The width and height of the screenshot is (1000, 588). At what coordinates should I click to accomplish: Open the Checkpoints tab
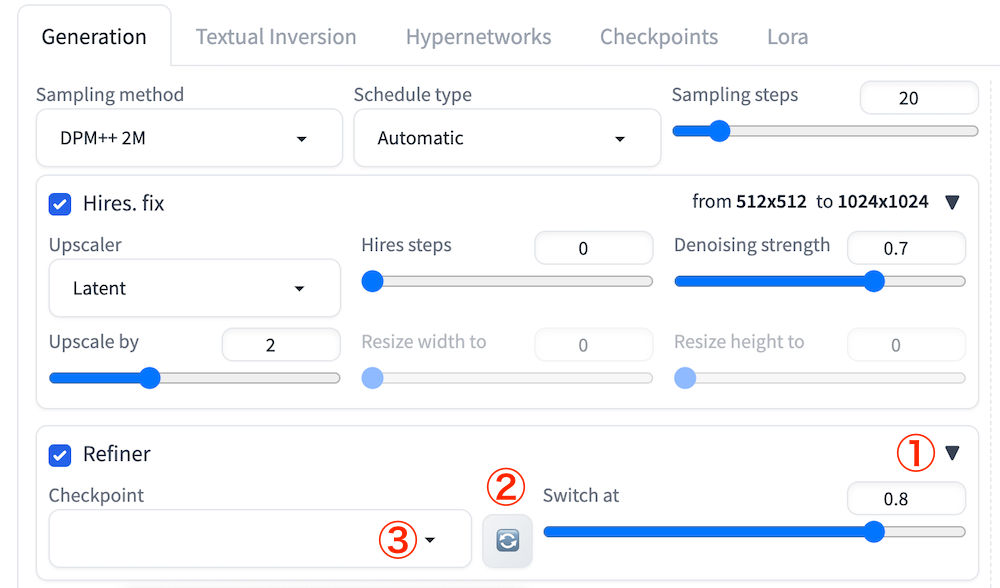(659, 37)
